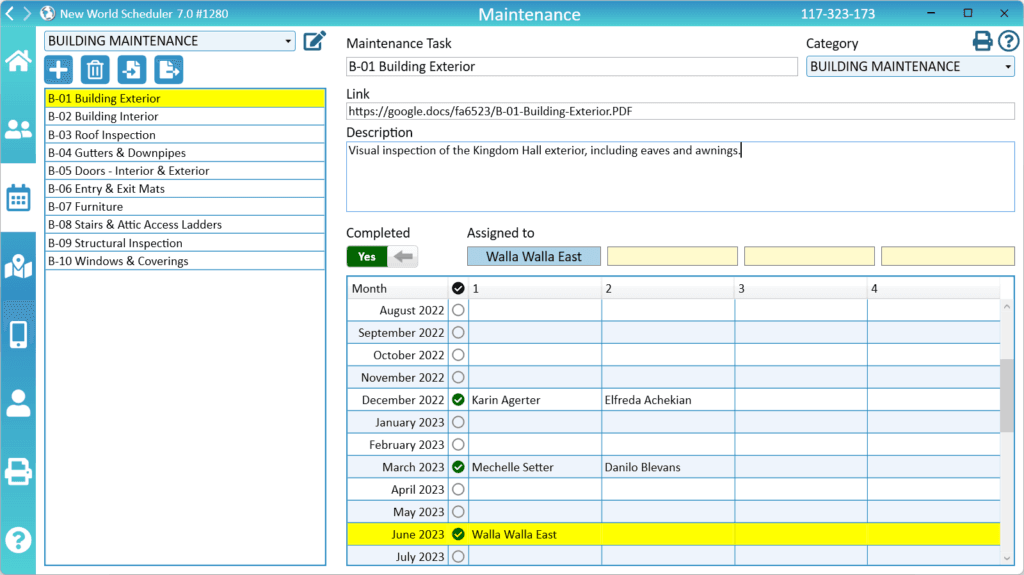The width and height of the screenshot is (1024, 575).
Task: Click the globe application icon
Action: 47,13
